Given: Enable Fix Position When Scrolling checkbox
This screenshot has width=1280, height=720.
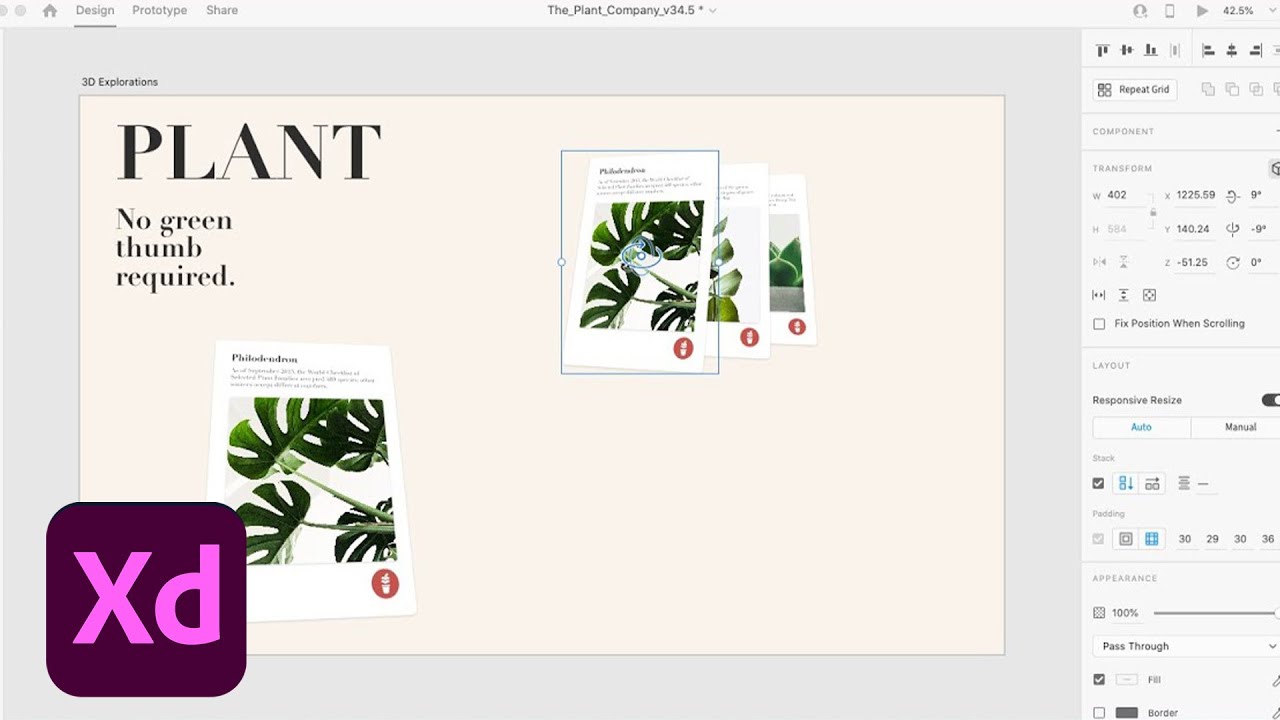Looking at the screenshot, I should 1099,324.
